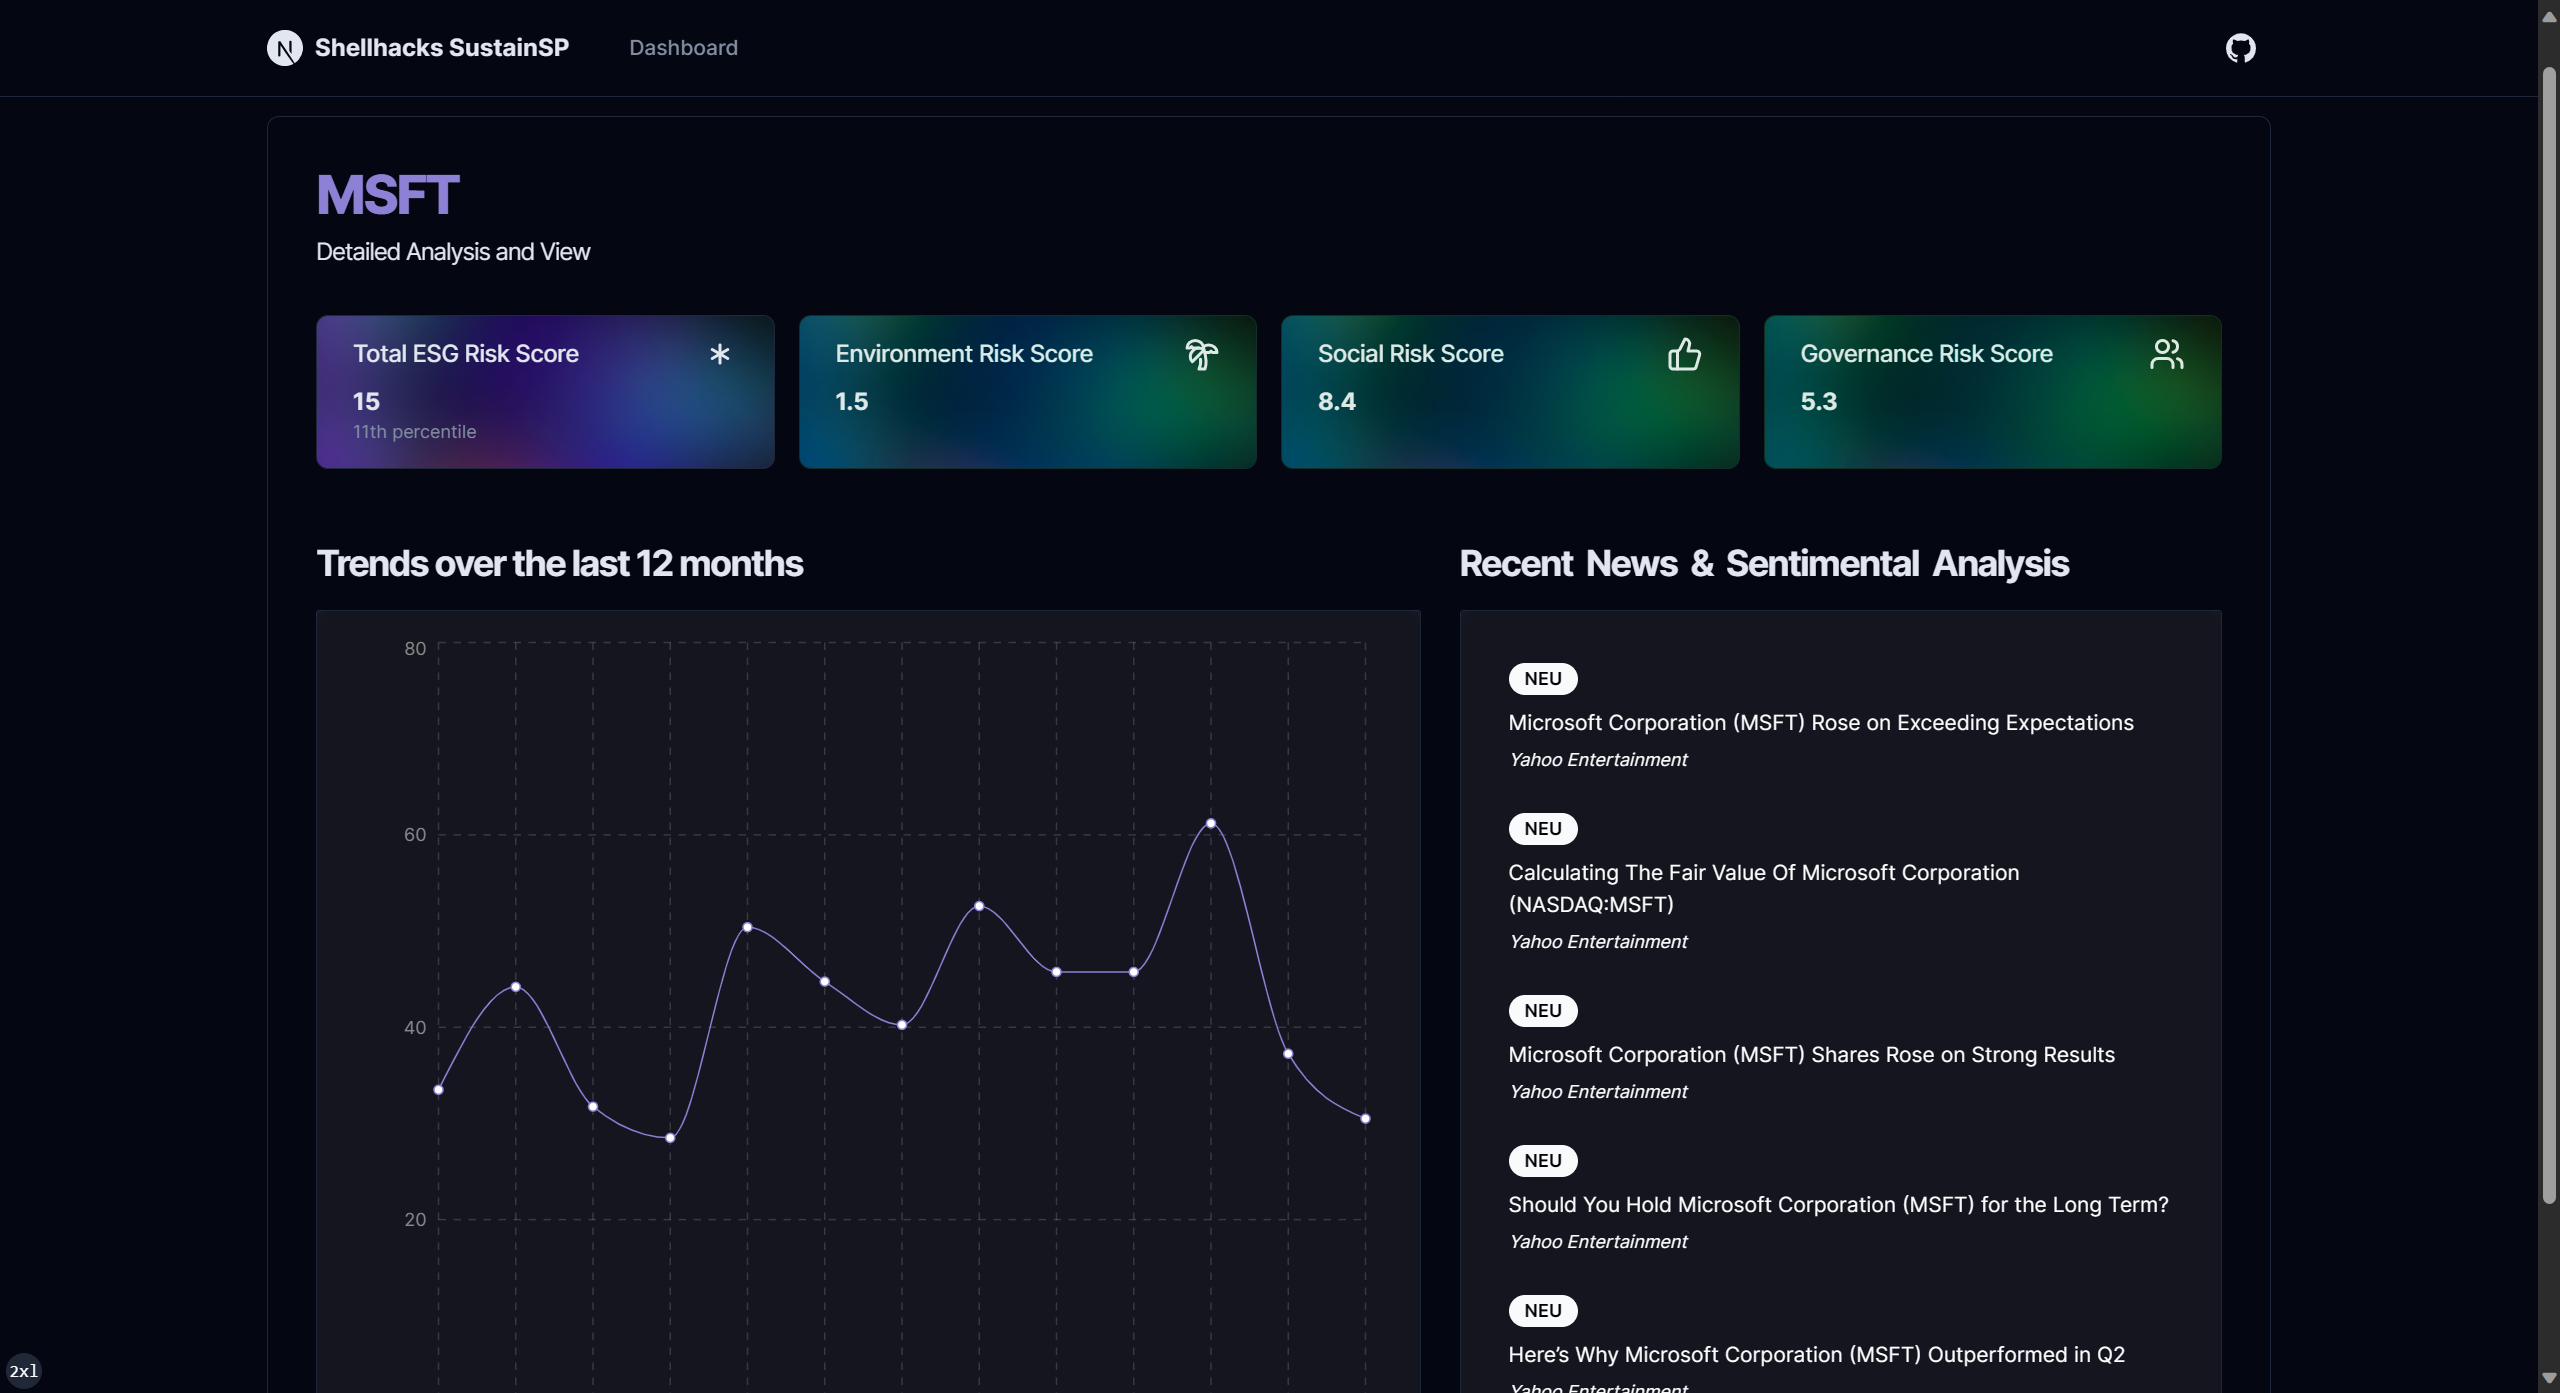
Task: Click the 2xl breakpoint indicator badge
Action: [23, 1370]
